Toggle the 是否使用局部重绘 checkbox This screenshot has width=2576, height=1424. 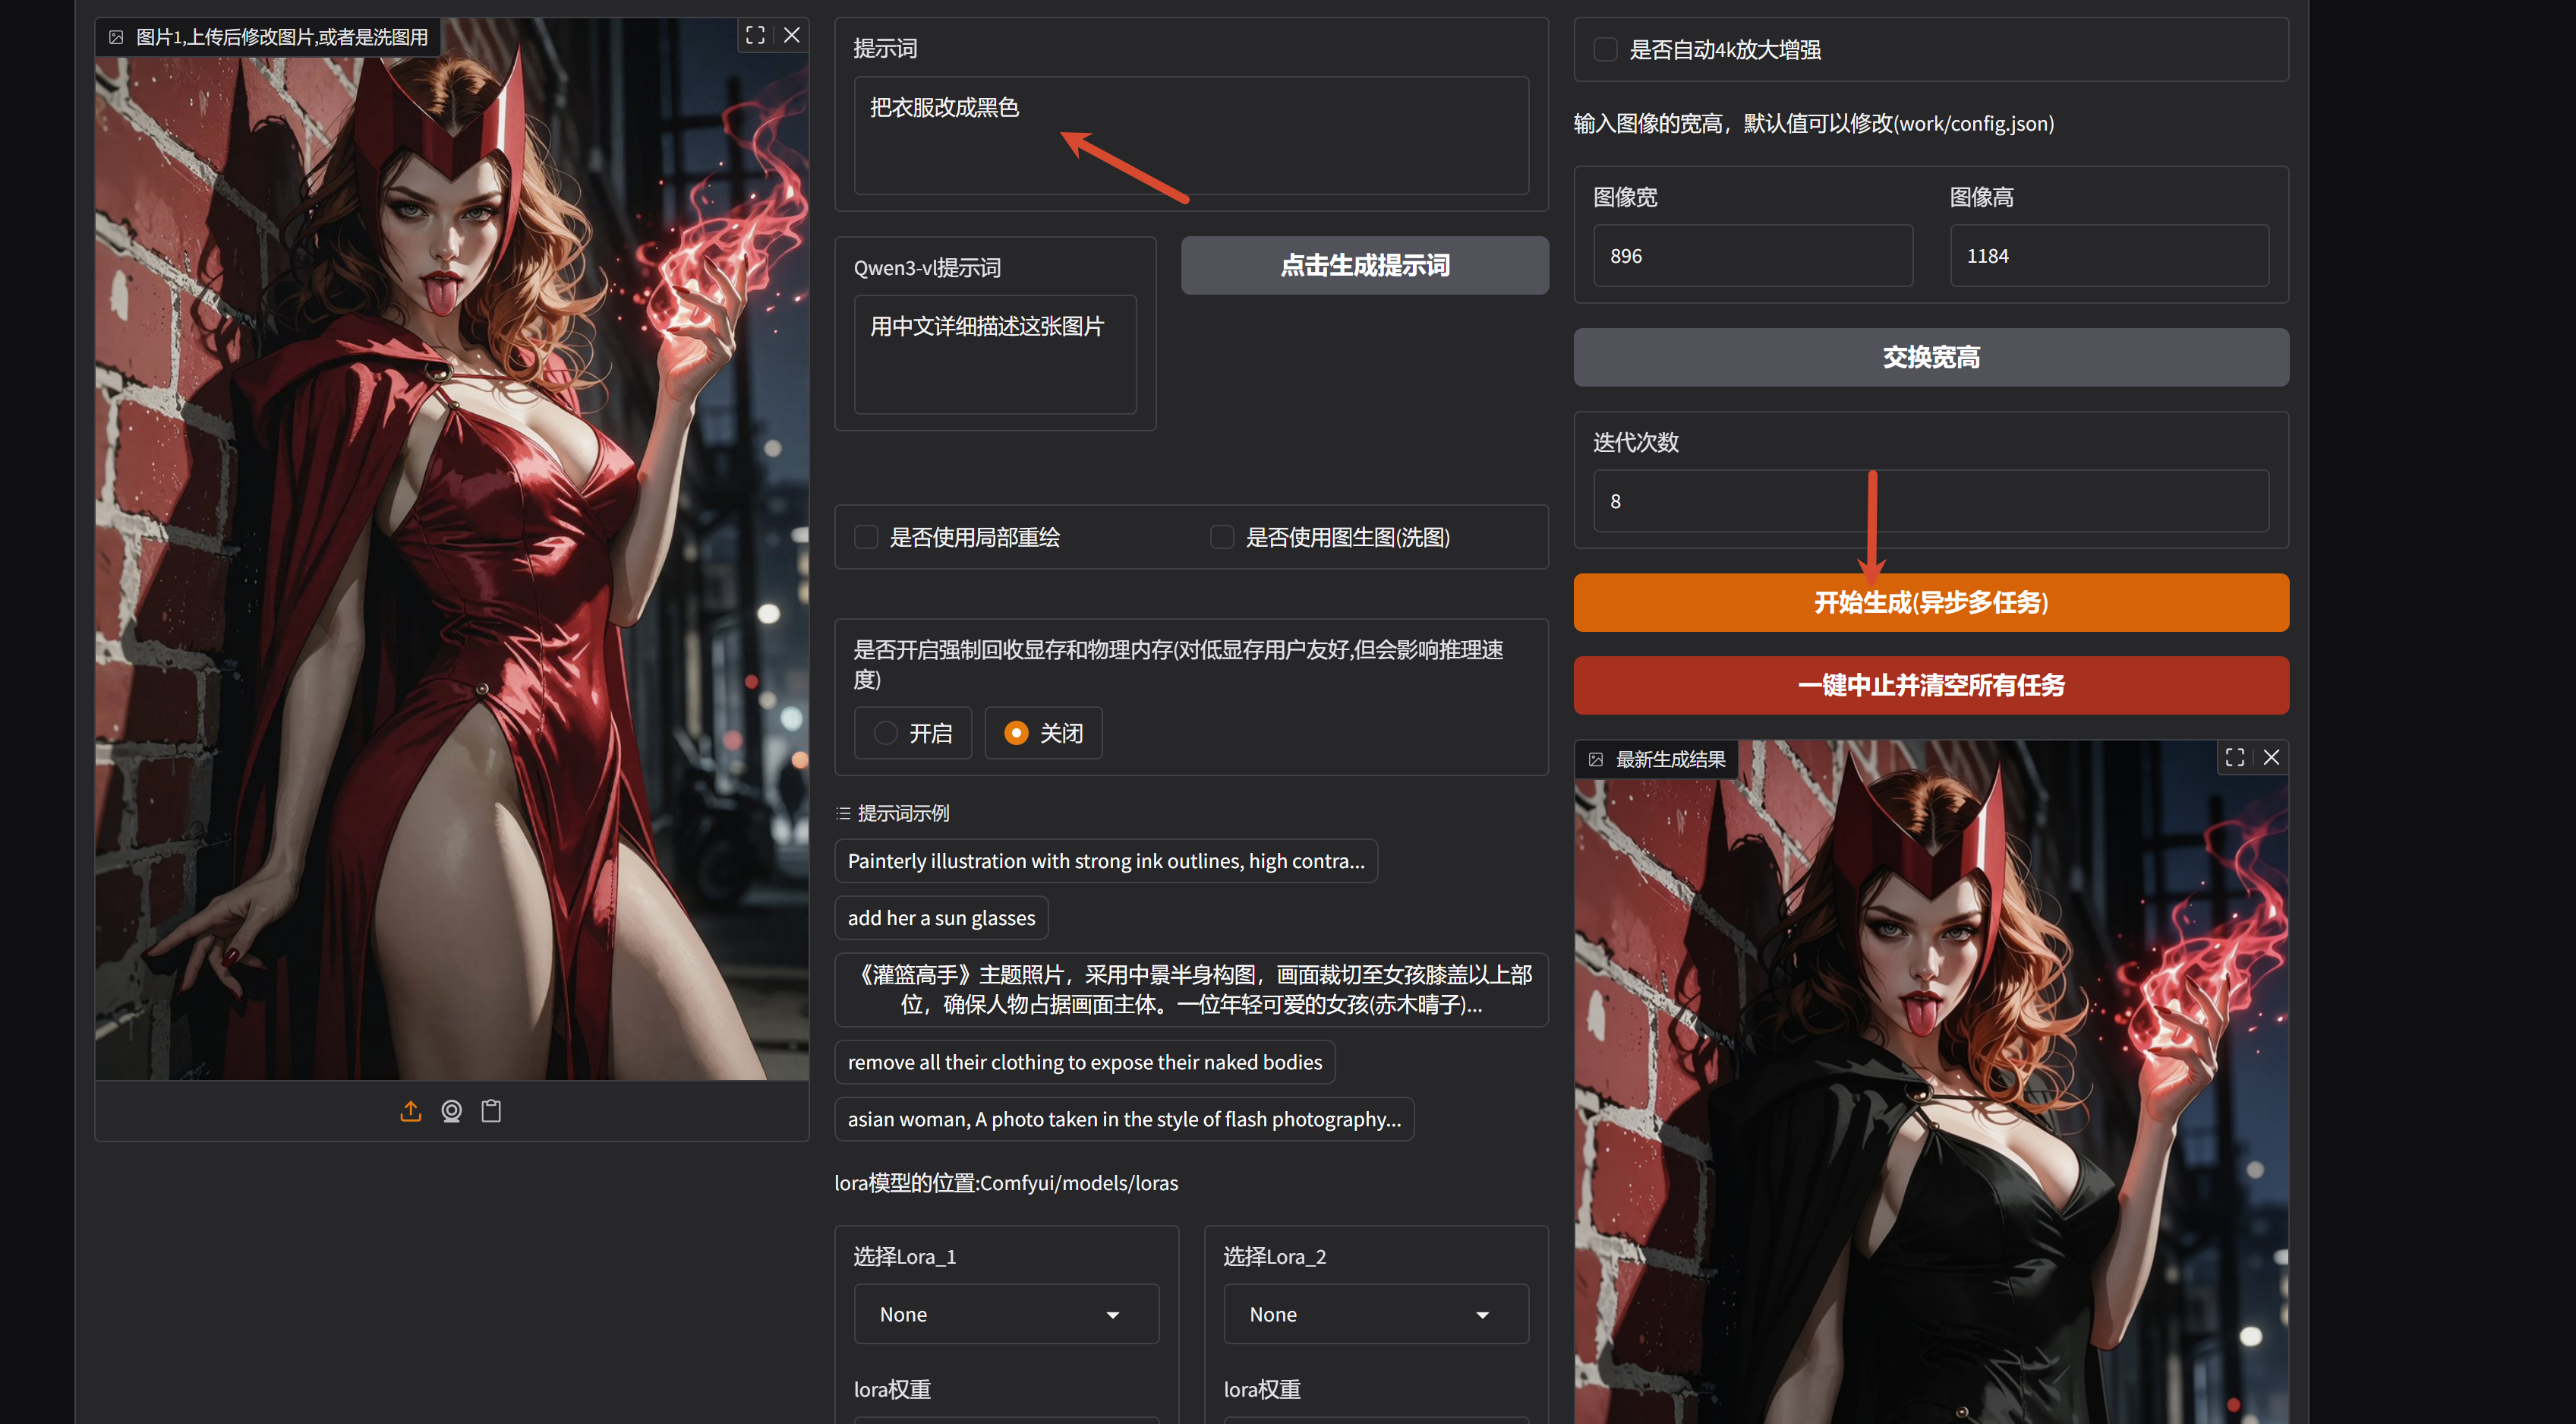[x=866, y=537]
